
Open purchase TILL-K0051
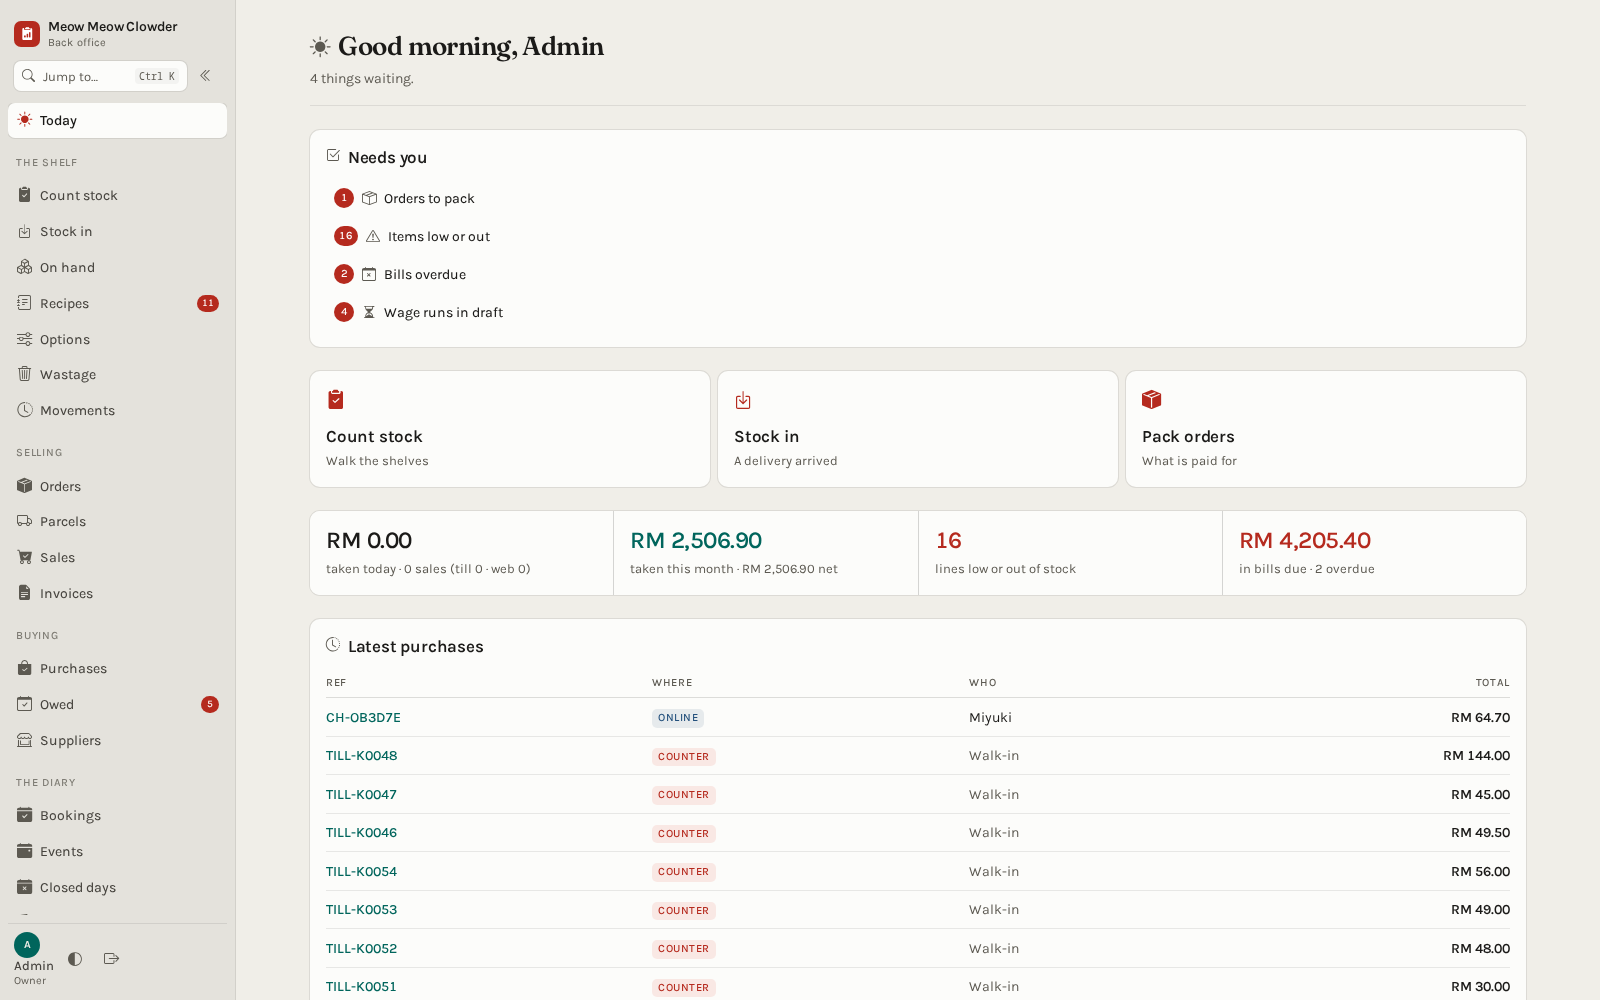[361, 987]
